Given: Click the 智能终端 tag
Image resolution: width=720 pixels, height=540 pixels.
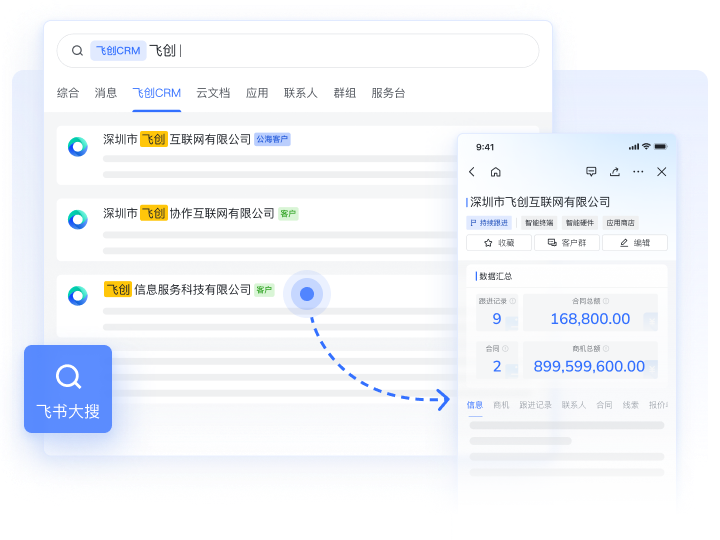Looking at the screenshot, I should (539, 223).
